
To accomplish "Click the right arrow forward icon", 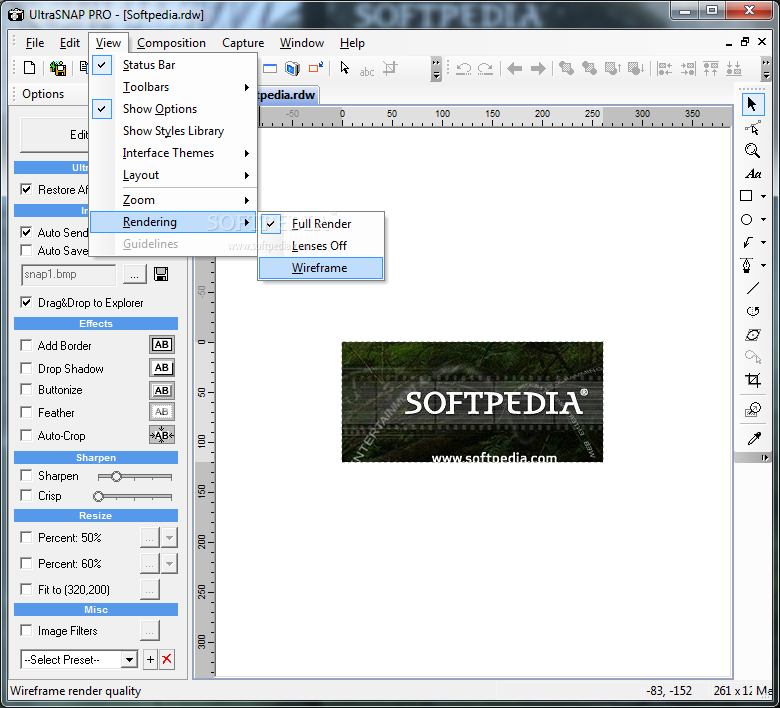I will tap(538, 69).
